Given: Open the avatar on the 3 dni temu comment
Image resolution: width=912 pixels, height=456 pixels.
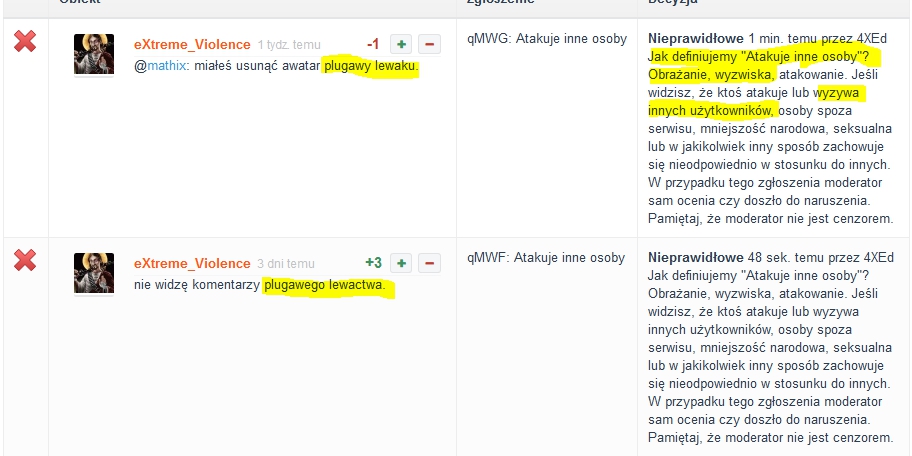Looking at the screenshot, I should [94, 273].
